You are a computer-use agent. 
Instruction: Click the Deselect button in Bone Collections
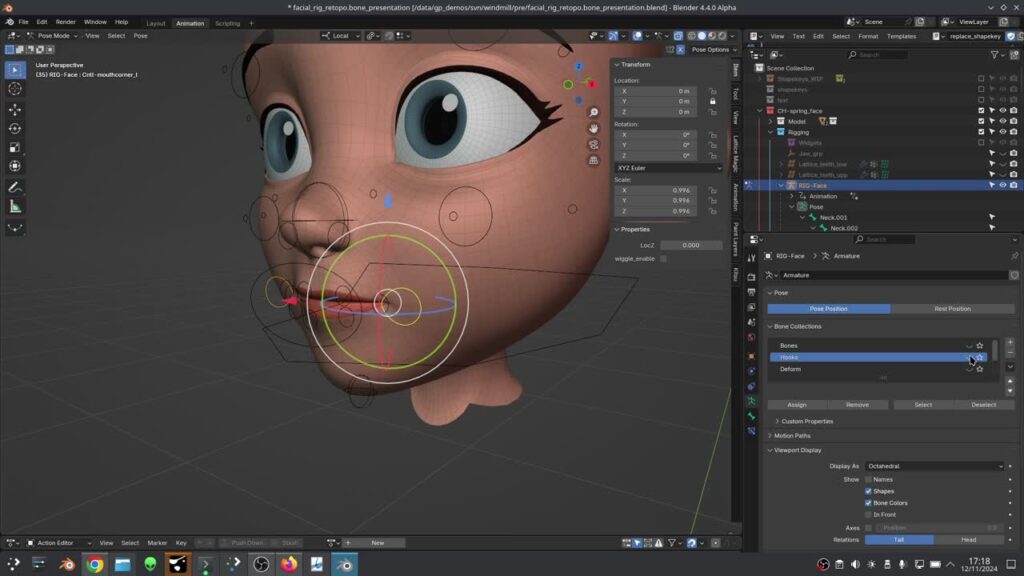click(985, 404)
